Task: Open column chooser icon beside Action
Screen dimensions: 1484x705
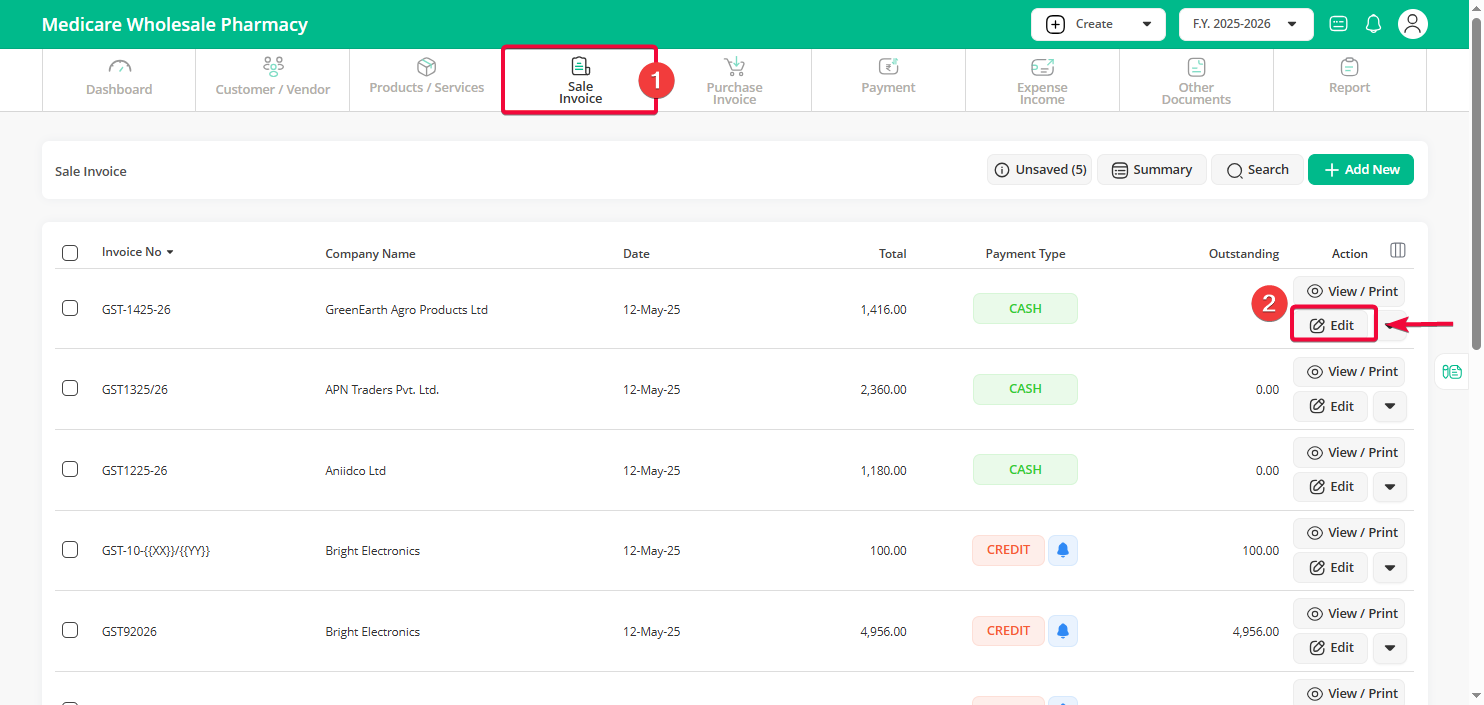Action: [x=1398, y=250]
